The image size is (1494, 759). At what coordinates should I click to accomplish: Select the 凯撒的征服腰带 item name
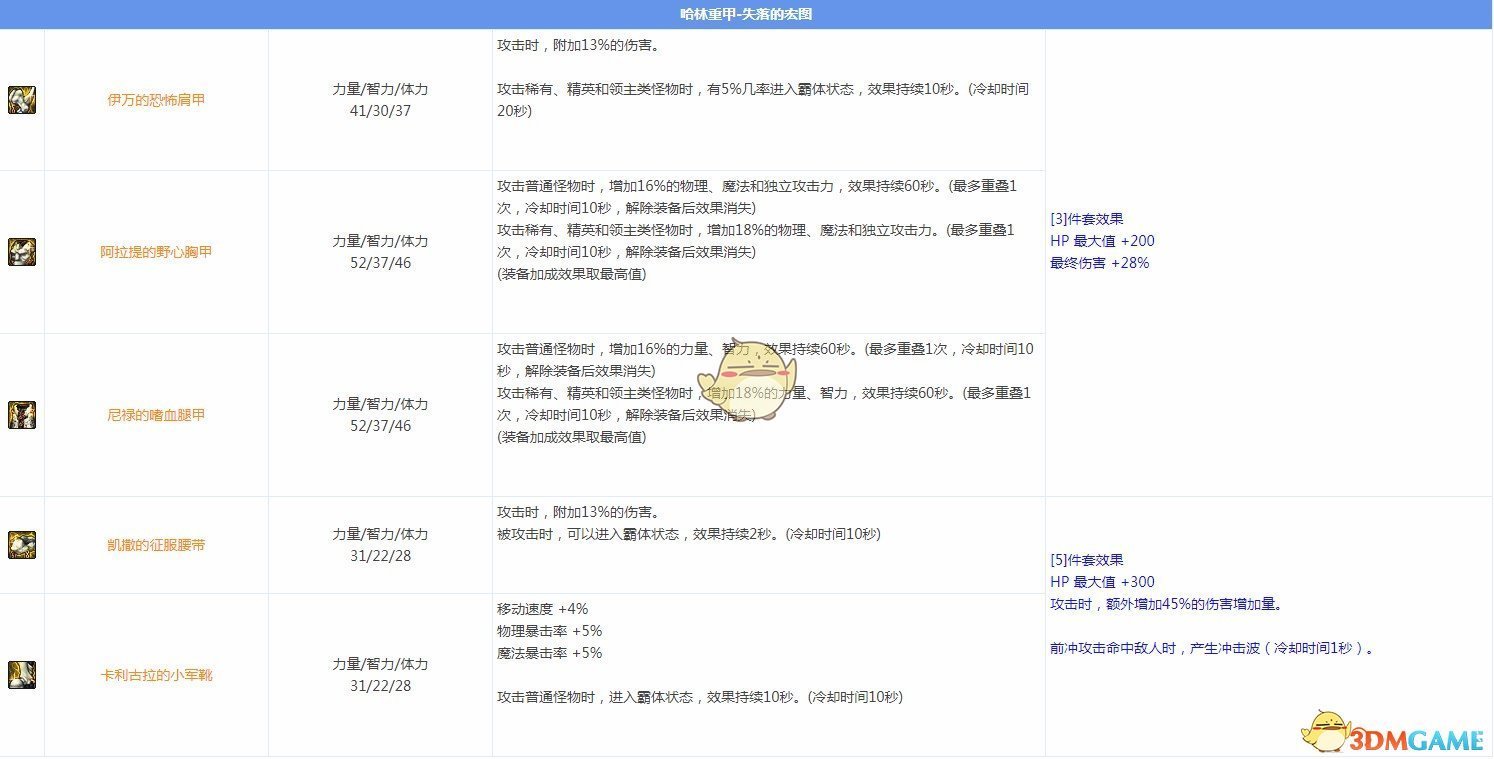click(156, 545)
